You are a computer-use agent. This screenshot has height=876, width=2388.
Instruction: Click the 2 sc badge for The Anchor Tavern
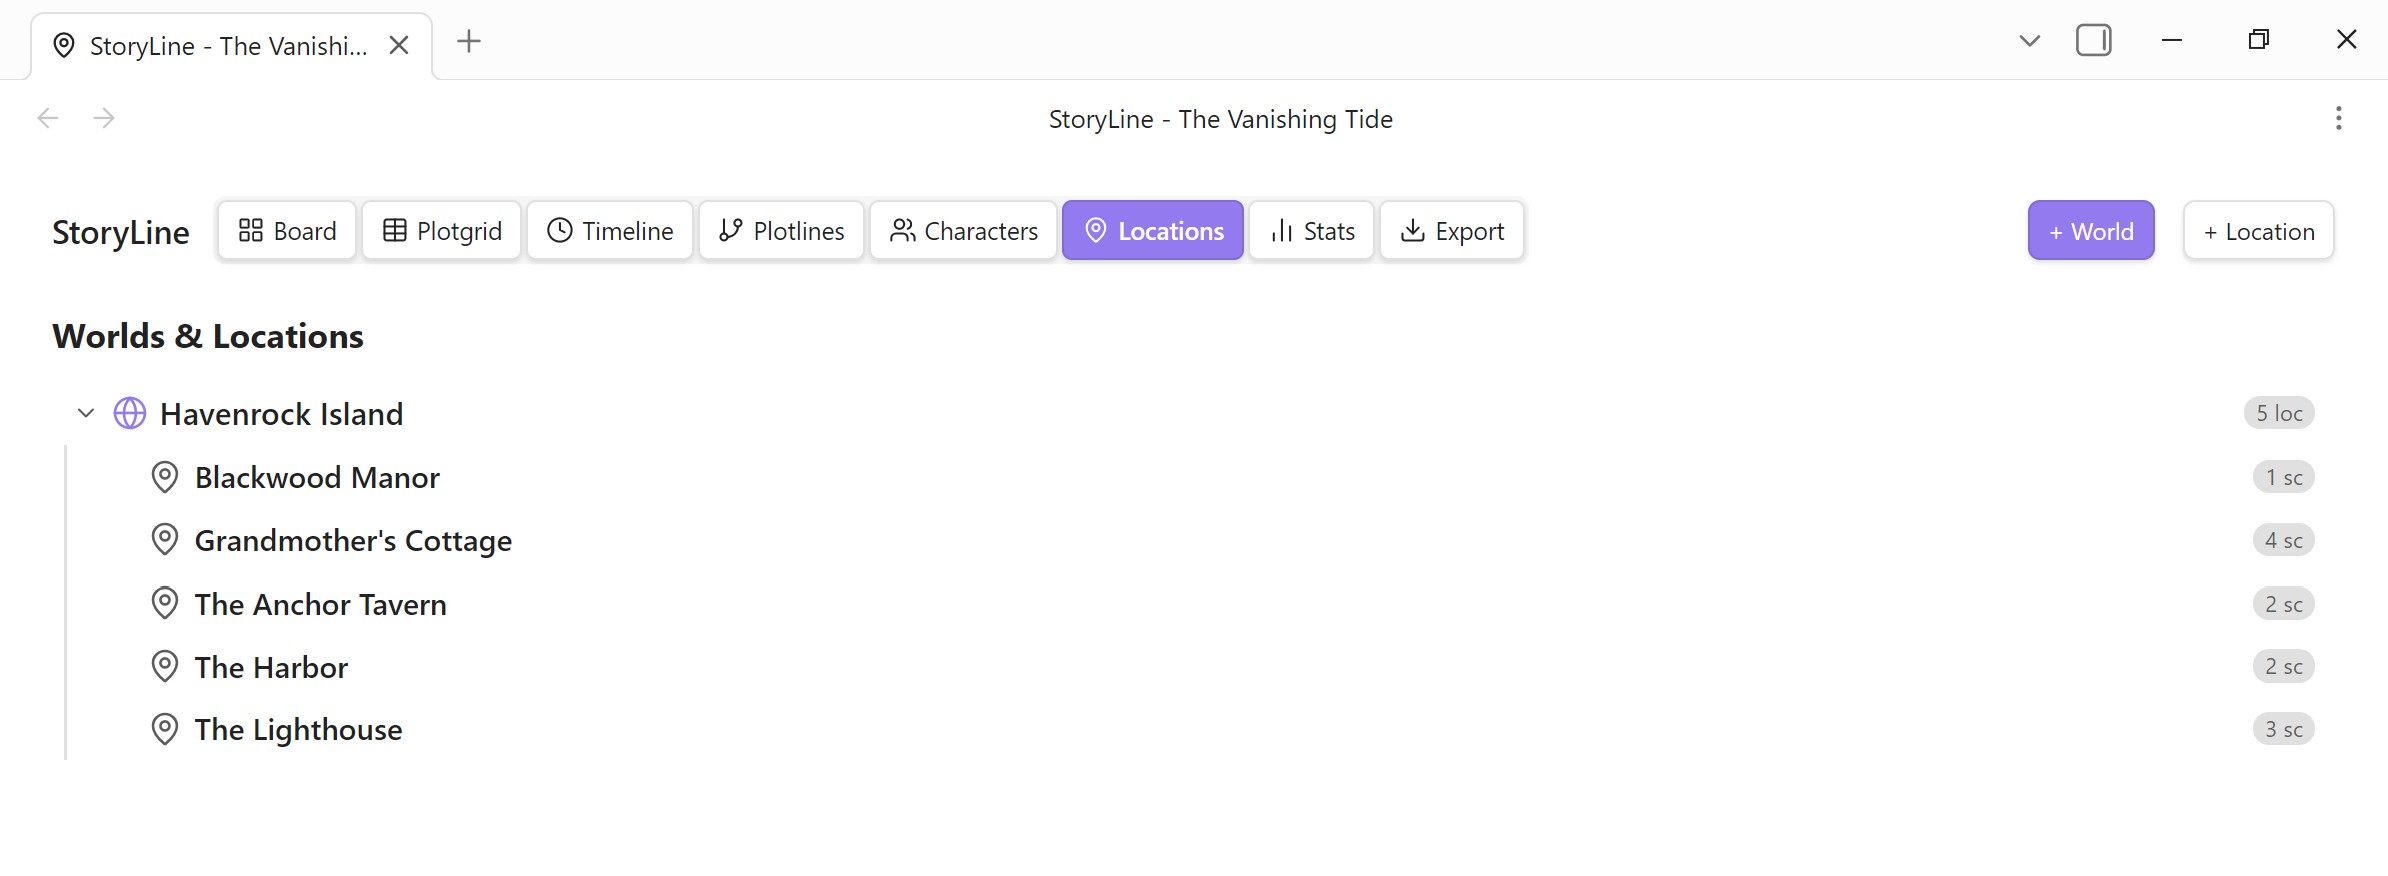[x=2283, y=604]
